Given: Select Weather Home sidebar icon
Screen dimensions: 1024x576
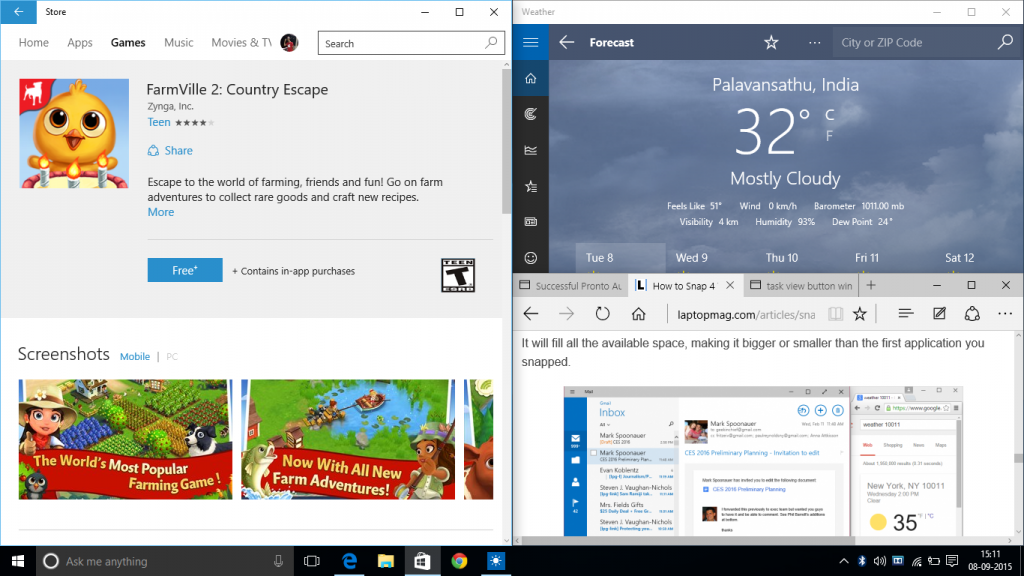Looking at the screenshot, I should pos(530,78).
